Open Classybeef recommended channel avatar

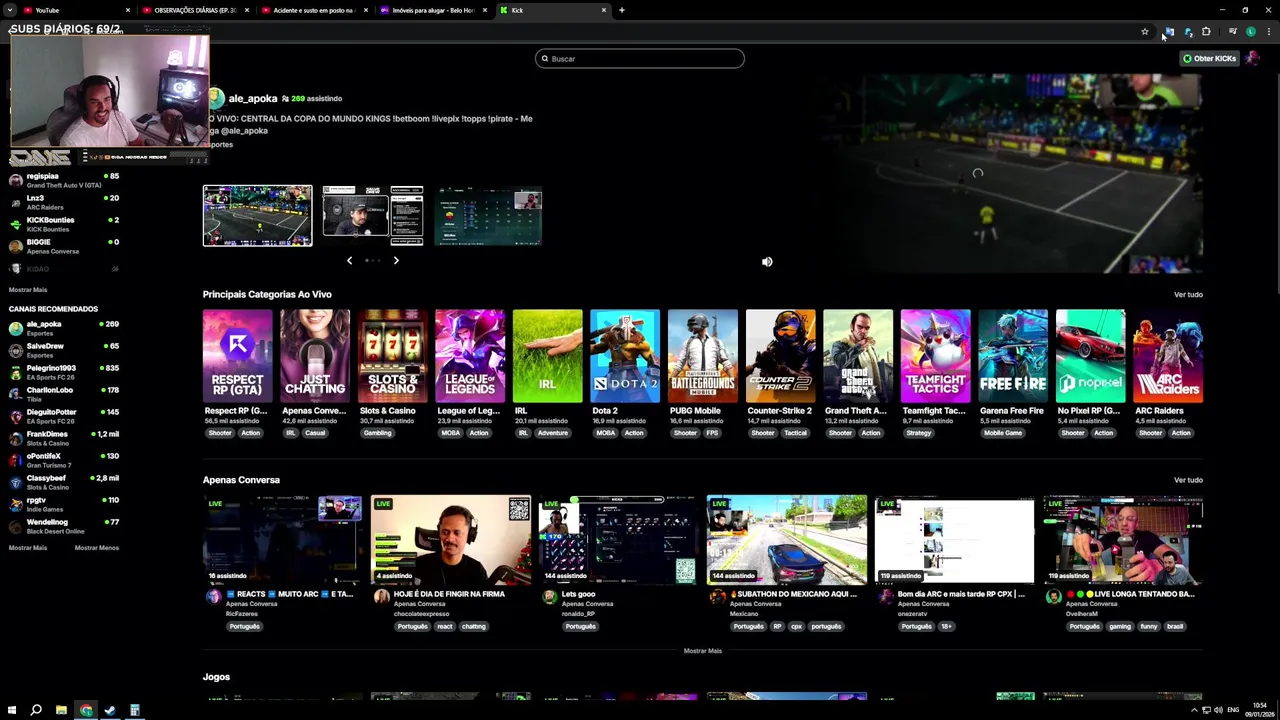tap(15, 483)
